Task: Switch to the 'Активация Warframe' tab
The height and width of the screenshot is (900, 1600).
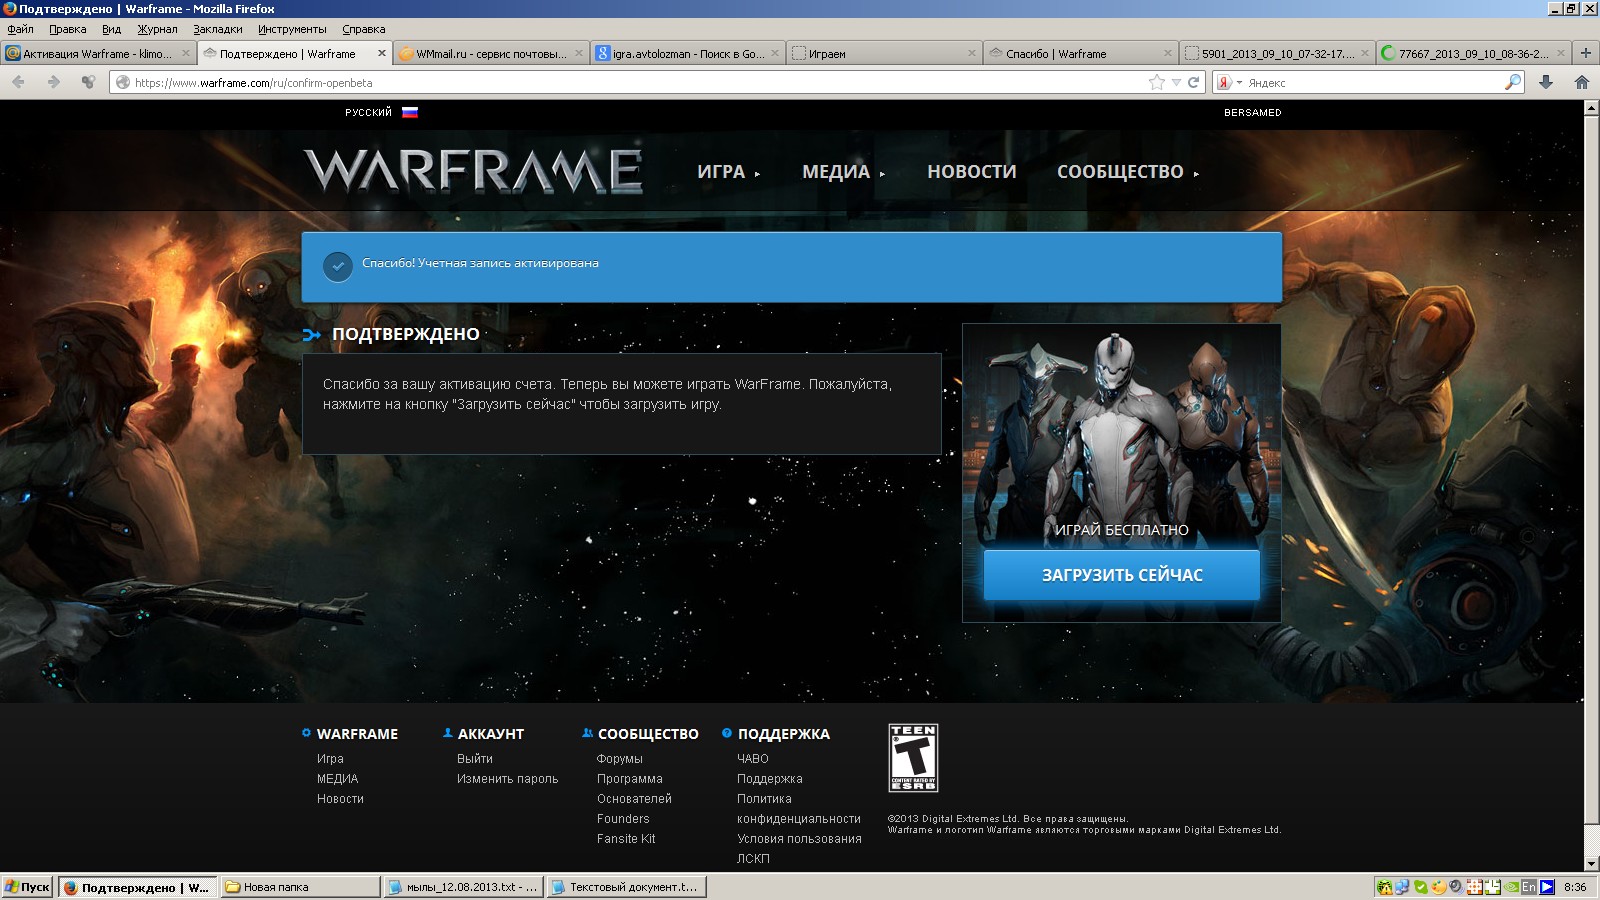Action: click(97, 54)
